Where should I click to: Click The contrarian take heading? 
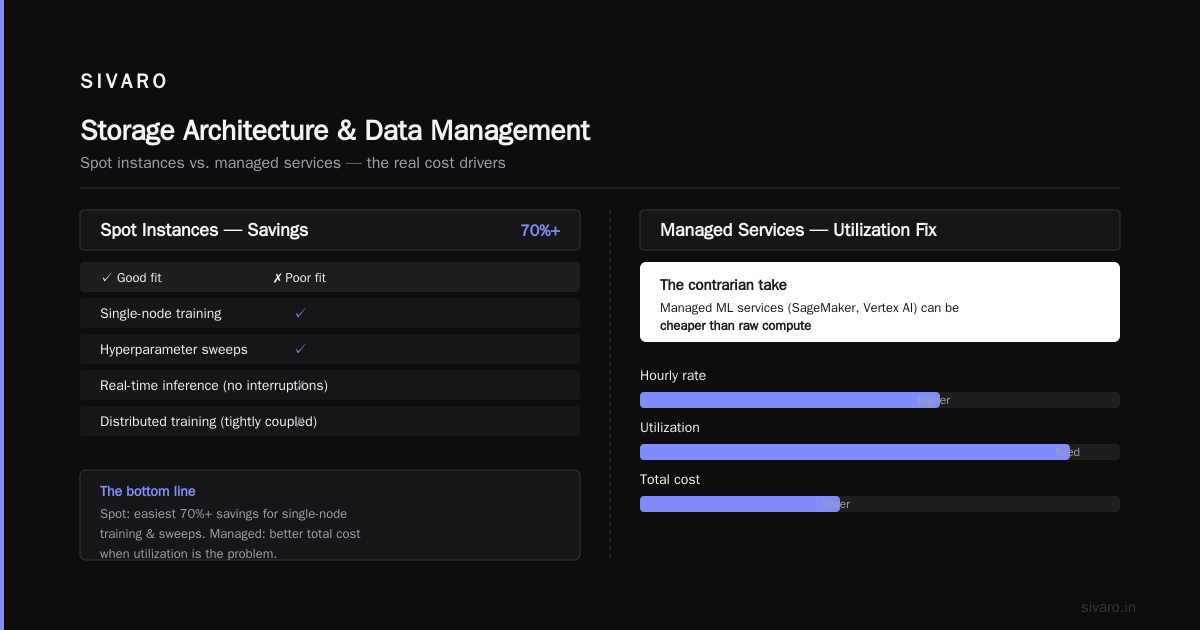pos(723,285)
